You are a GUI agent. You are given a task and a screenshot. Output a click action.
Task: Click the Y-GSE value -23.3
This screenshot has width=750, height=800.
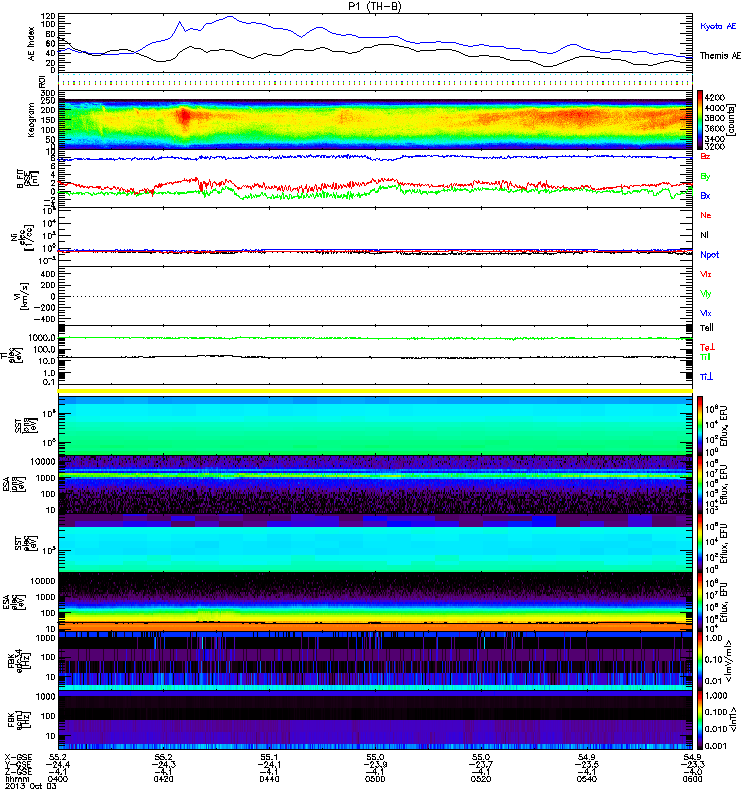692,765
